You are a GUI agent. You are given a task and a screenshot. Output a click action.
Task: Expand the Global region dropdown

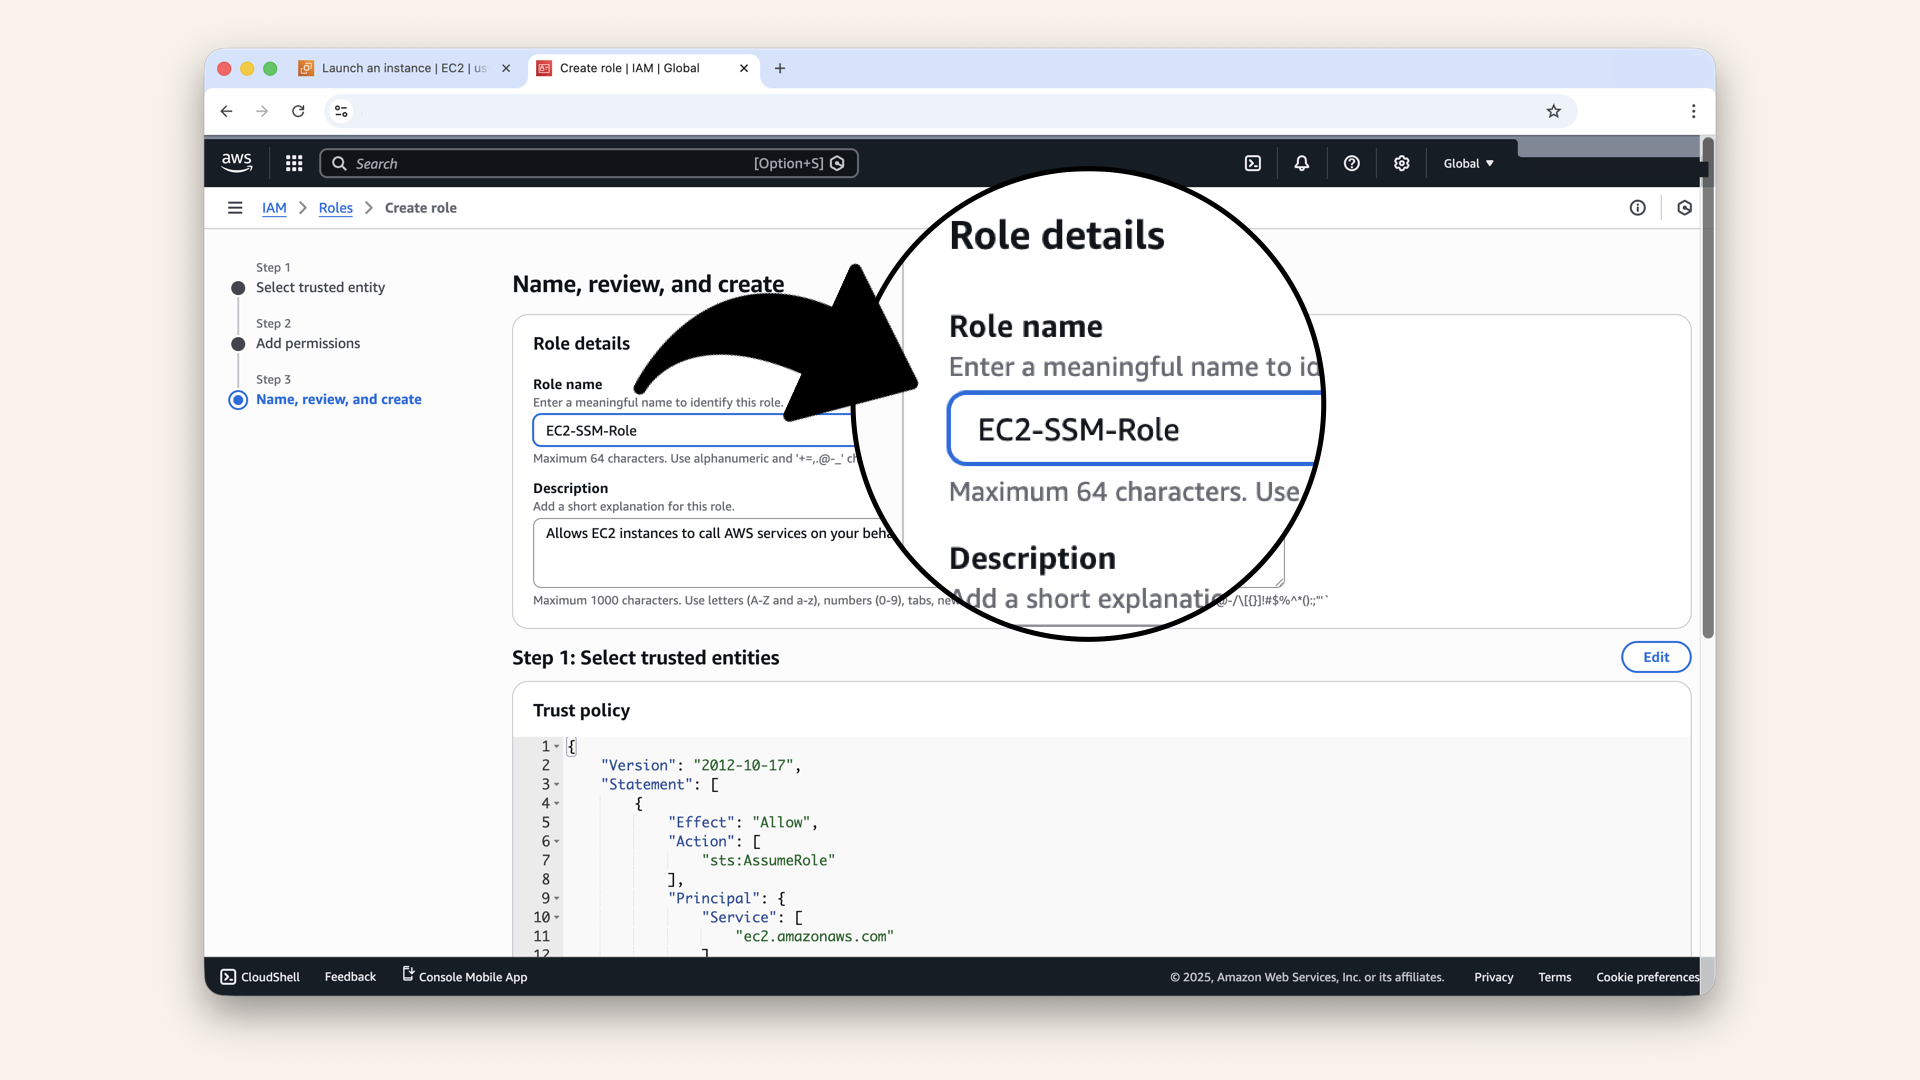click(x=1468, y=163)
